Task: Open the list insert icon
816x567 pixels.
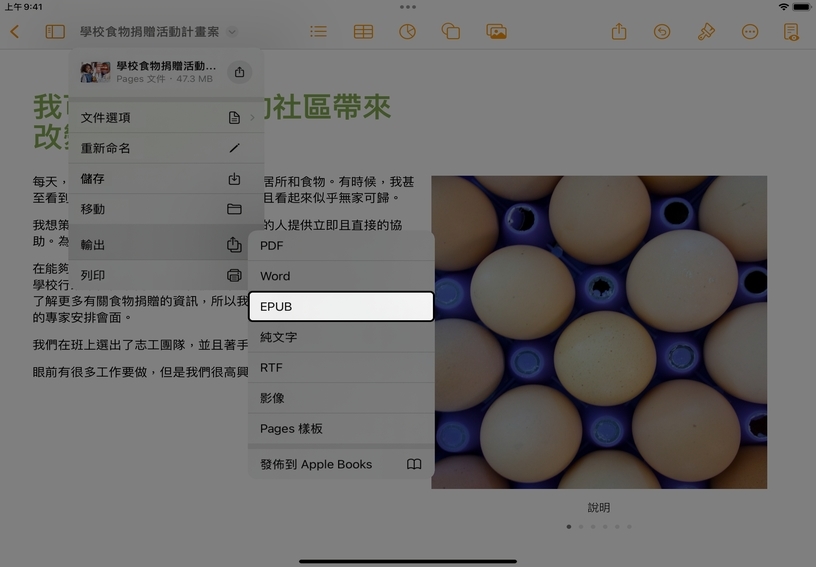Action: (318, 32)
